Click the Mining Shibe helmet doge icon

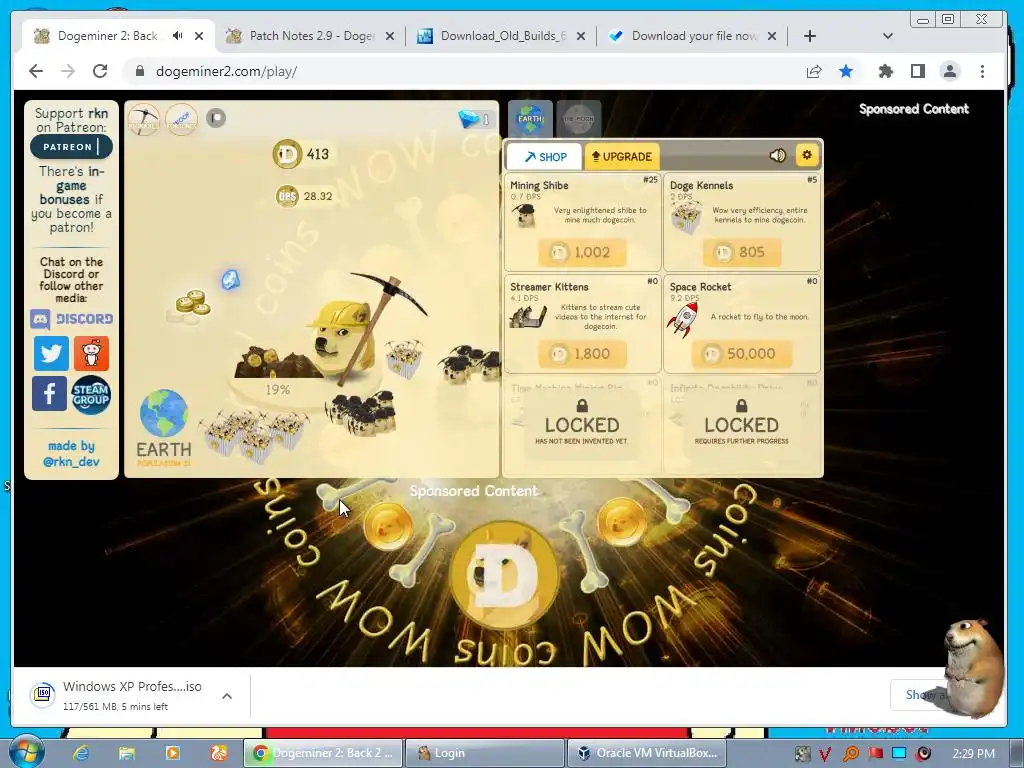pos(523,215)
